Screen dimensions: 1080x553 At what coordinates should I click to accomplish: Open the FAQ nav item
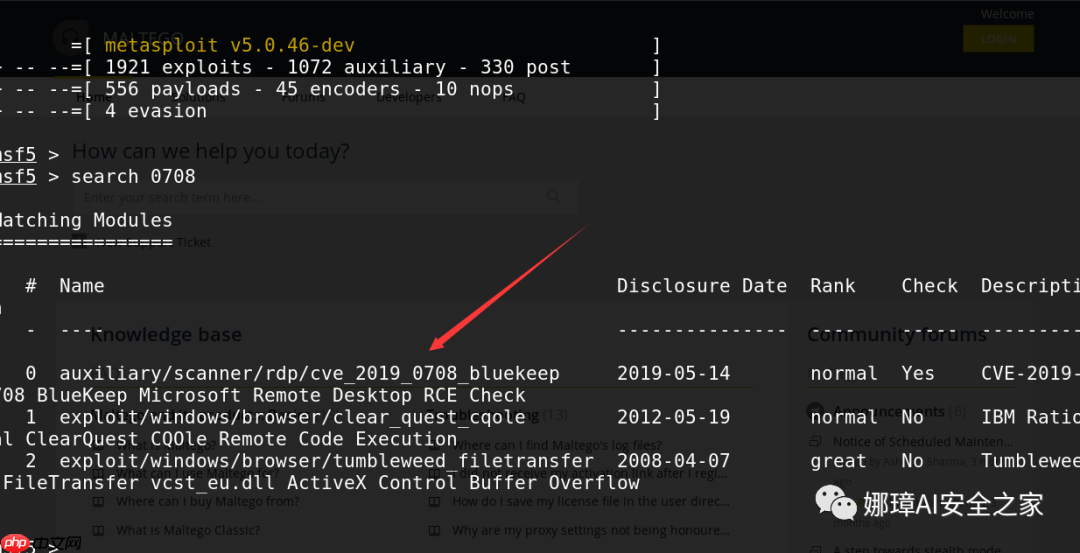tap(513, 97)
